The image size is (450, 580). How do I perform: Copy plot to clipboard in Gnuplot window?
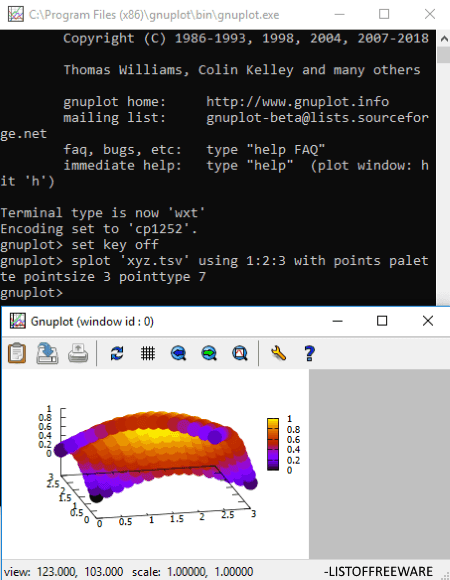(x=17, y=353)
